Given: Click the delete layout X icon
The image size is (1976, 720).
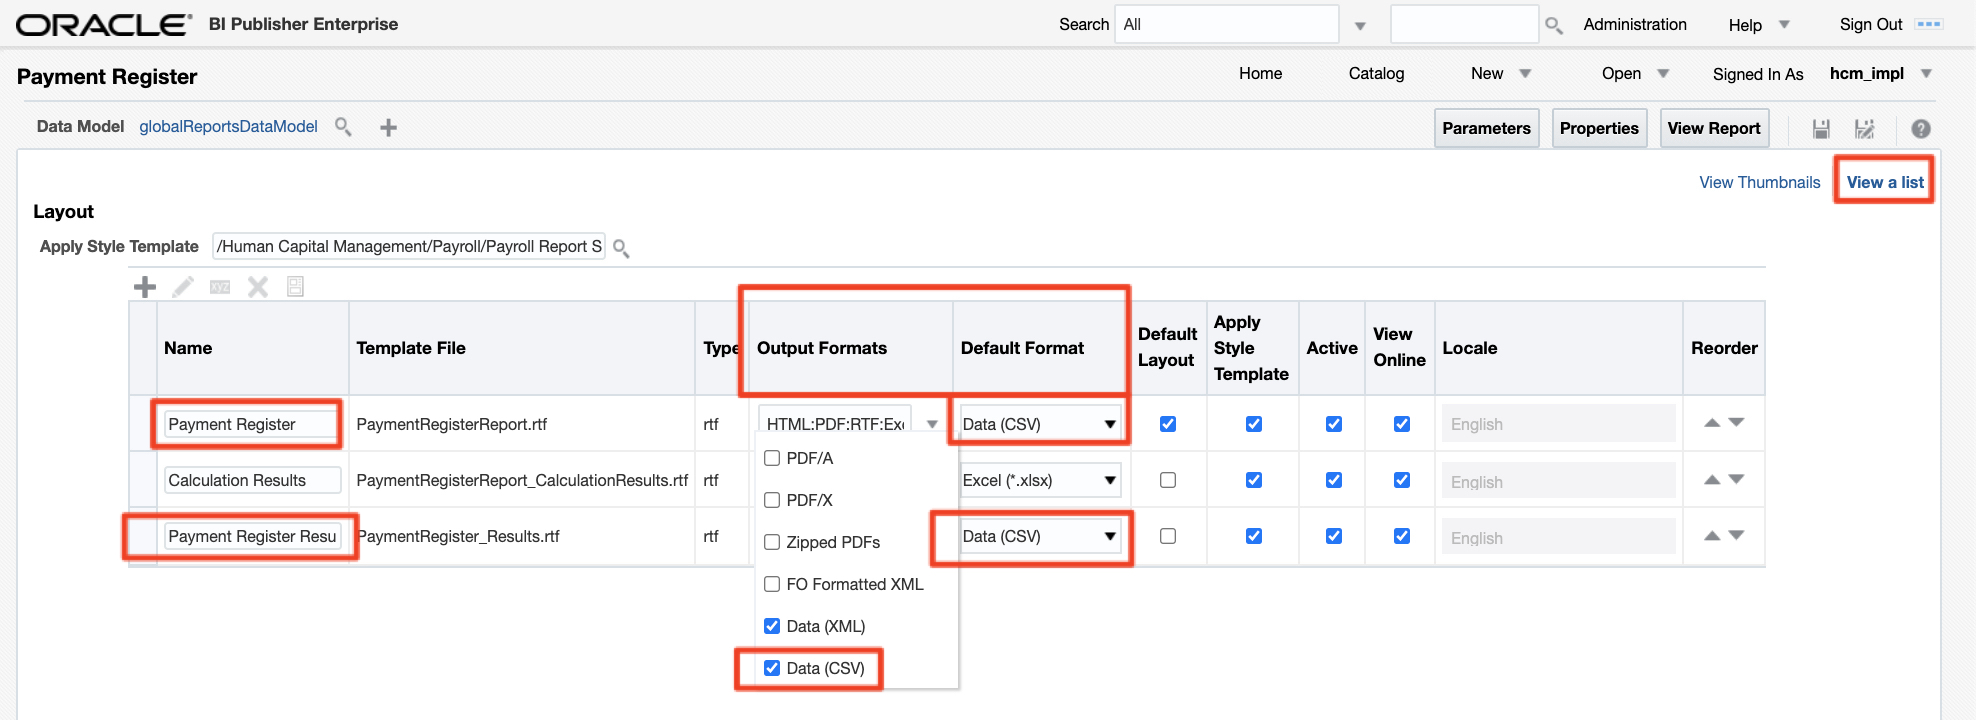Looking at the screenshot, I should tap(258, 288).
